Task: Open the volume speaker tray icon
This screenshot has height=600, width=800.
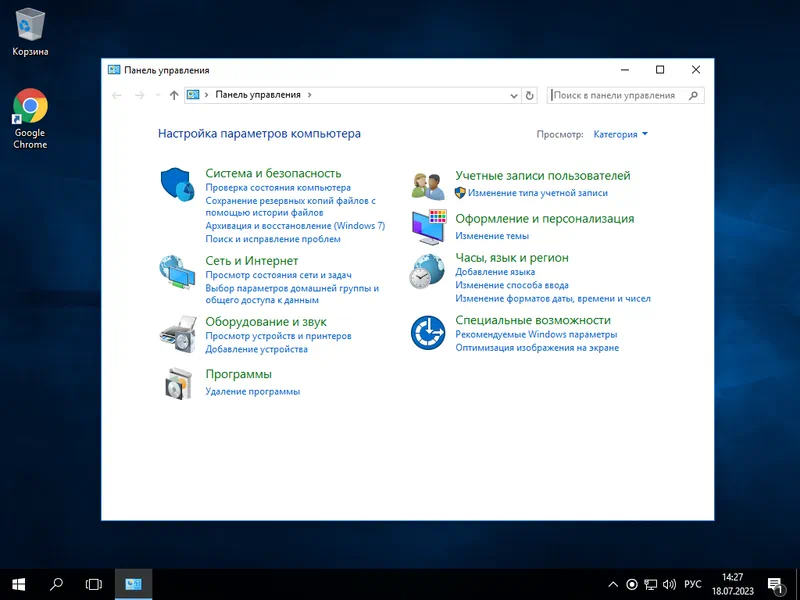Action: click(x=669, y=585)
